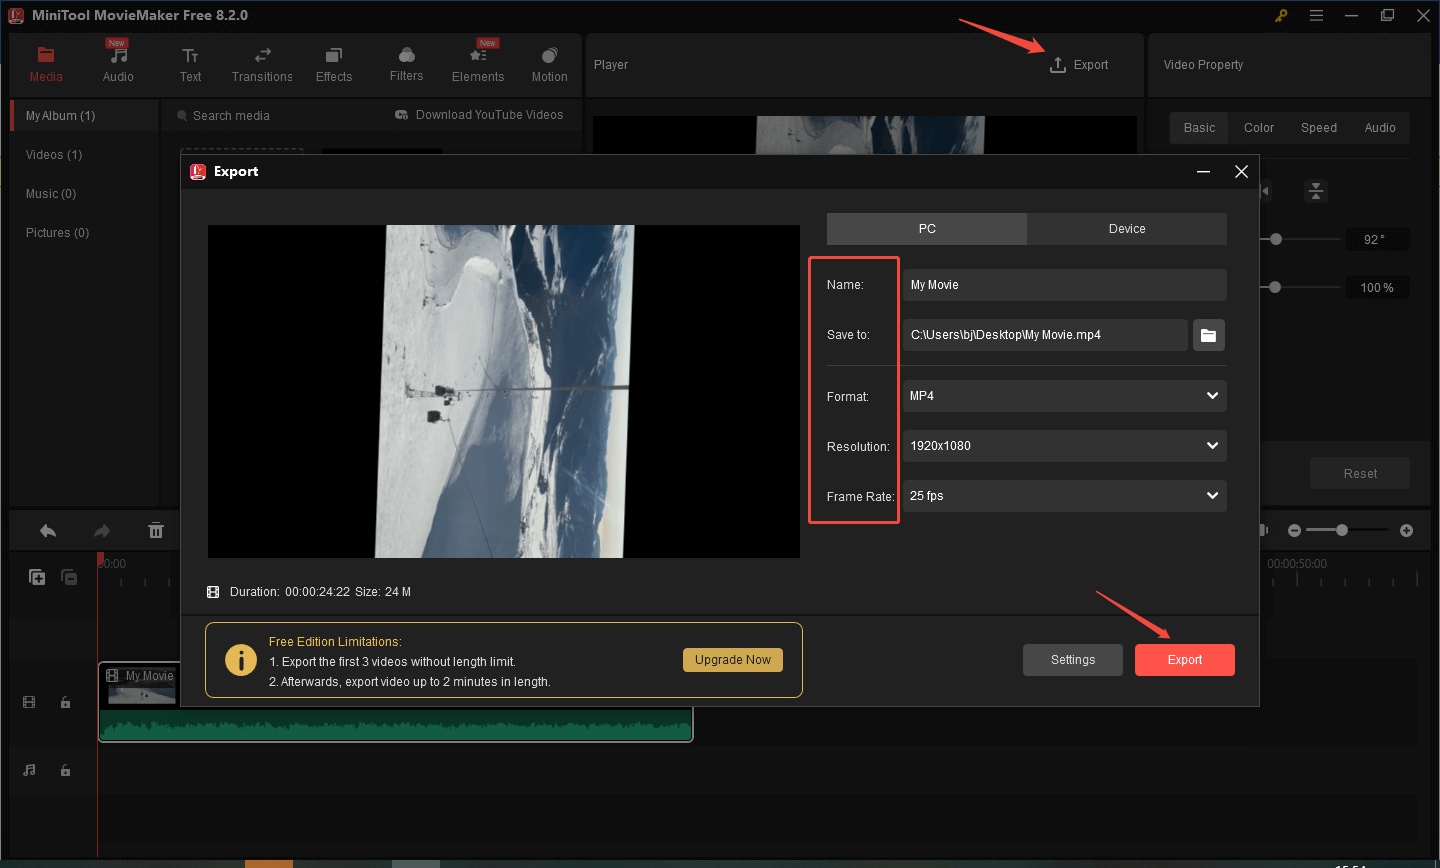Screen dimensions: 1440x868
Task: Zoom out timeline with minus icon
Action: click(1294, 530)
